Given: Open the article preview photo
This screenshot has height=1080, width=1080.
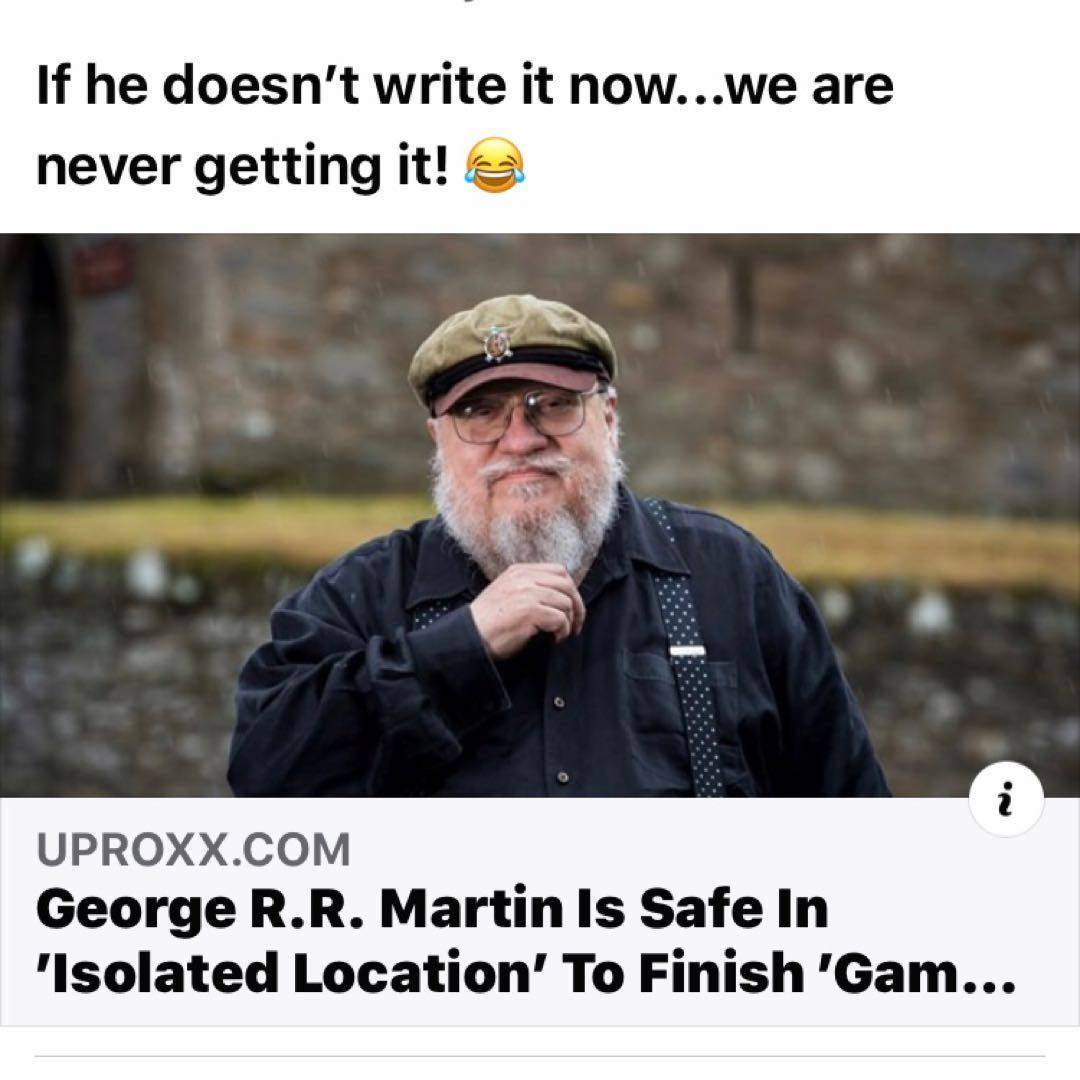Looking at the screenshot, I should click(x=540, y=515).
